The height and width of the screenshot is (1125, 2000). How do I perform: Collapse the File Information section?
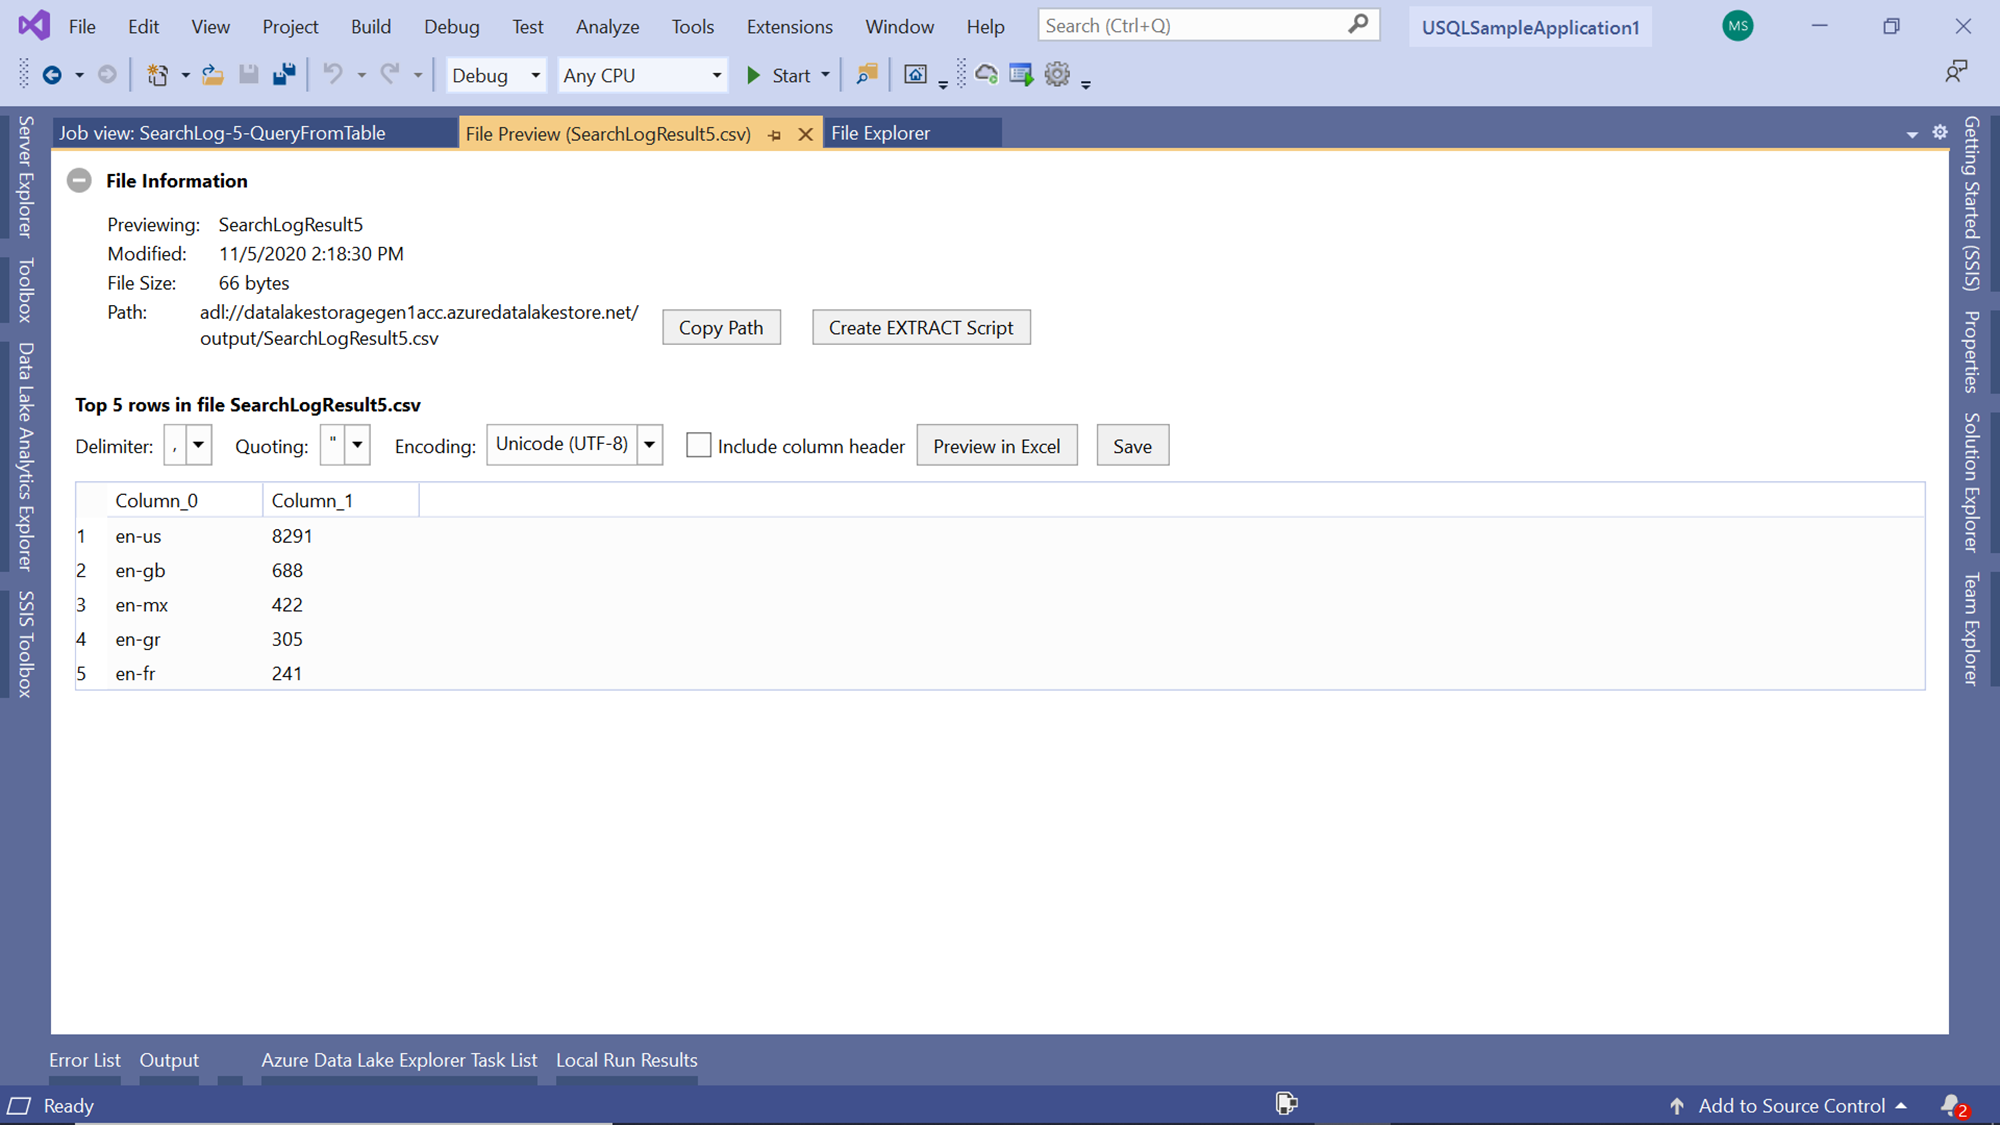tap(79, 181)
